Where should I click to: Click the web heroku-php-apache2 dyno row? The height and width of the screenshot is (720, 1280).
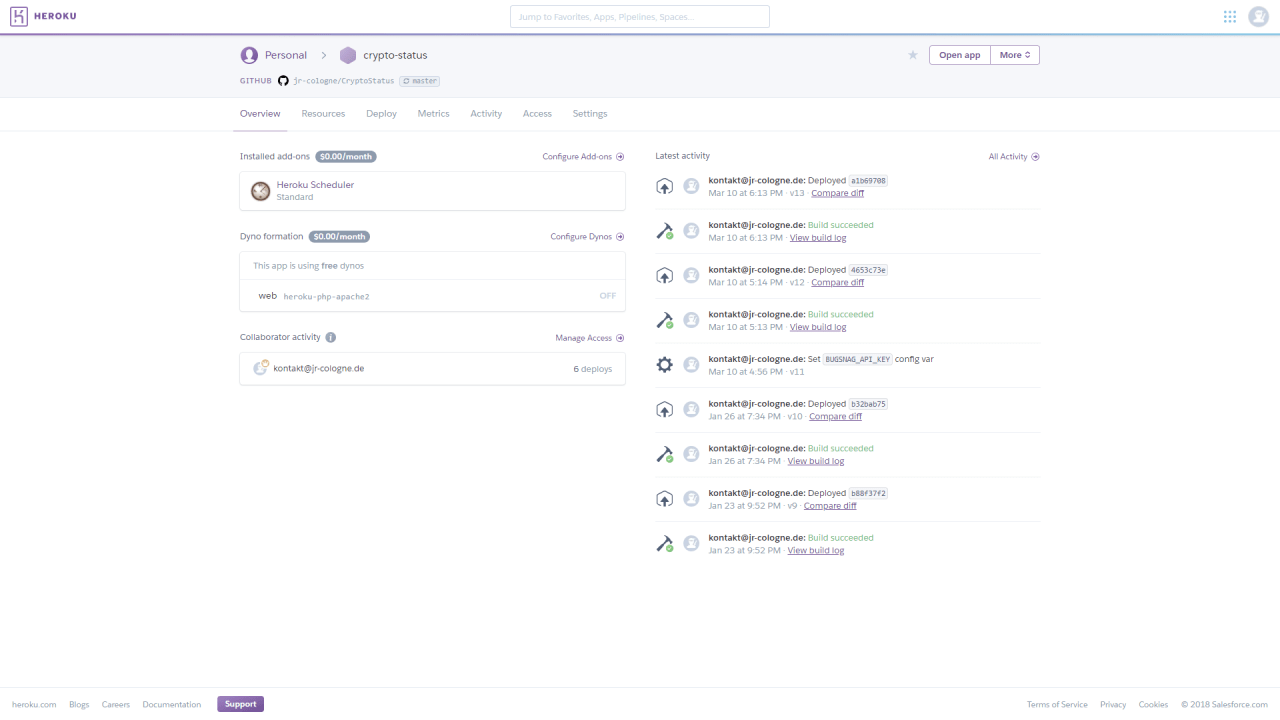(432, 296)
